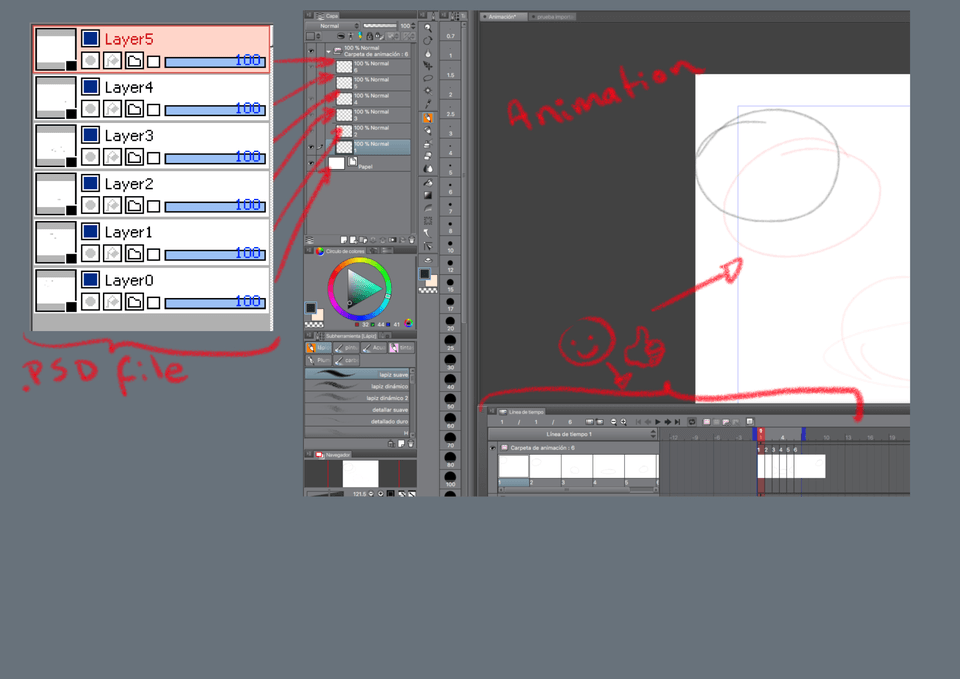This screenshot has height=679, width=960.
Task: Zoom in on the timeline
Action: 624,421
